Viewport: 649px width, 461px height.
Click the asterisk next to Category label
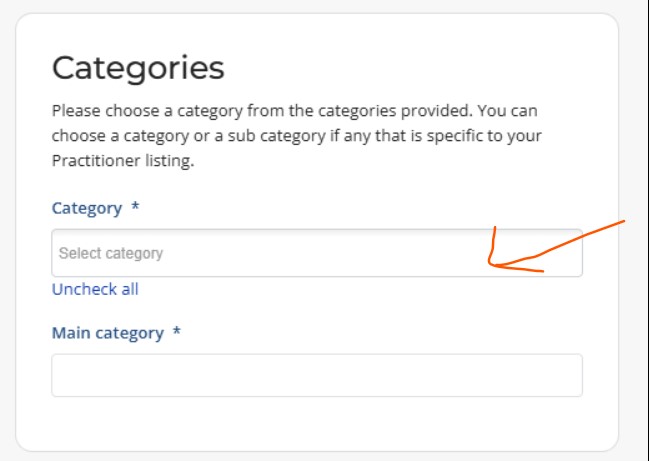click(135, 206)
